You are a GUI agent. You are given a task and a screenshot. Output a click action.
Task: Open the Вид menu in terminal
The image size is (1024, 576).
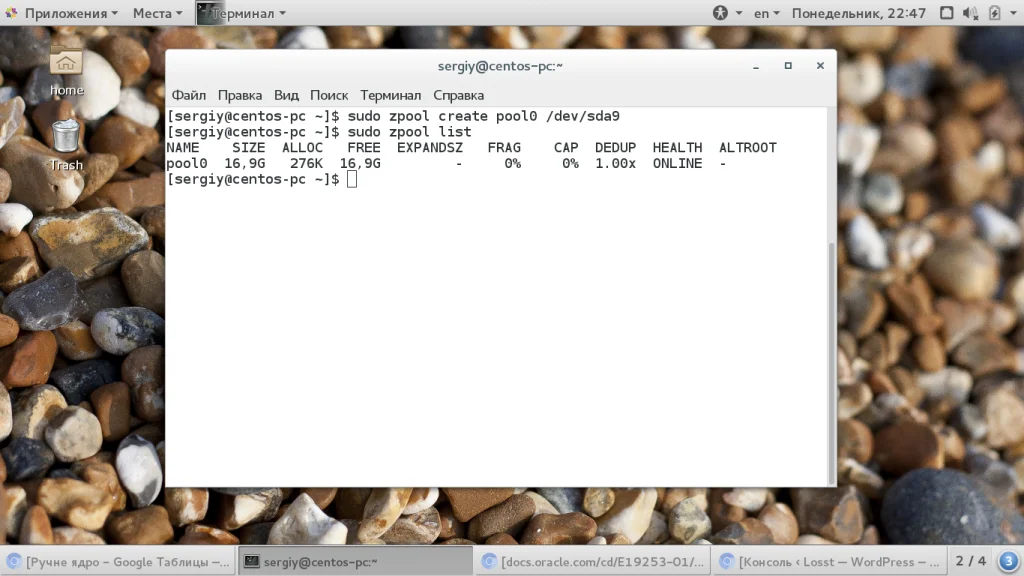(x=286, y=95)
